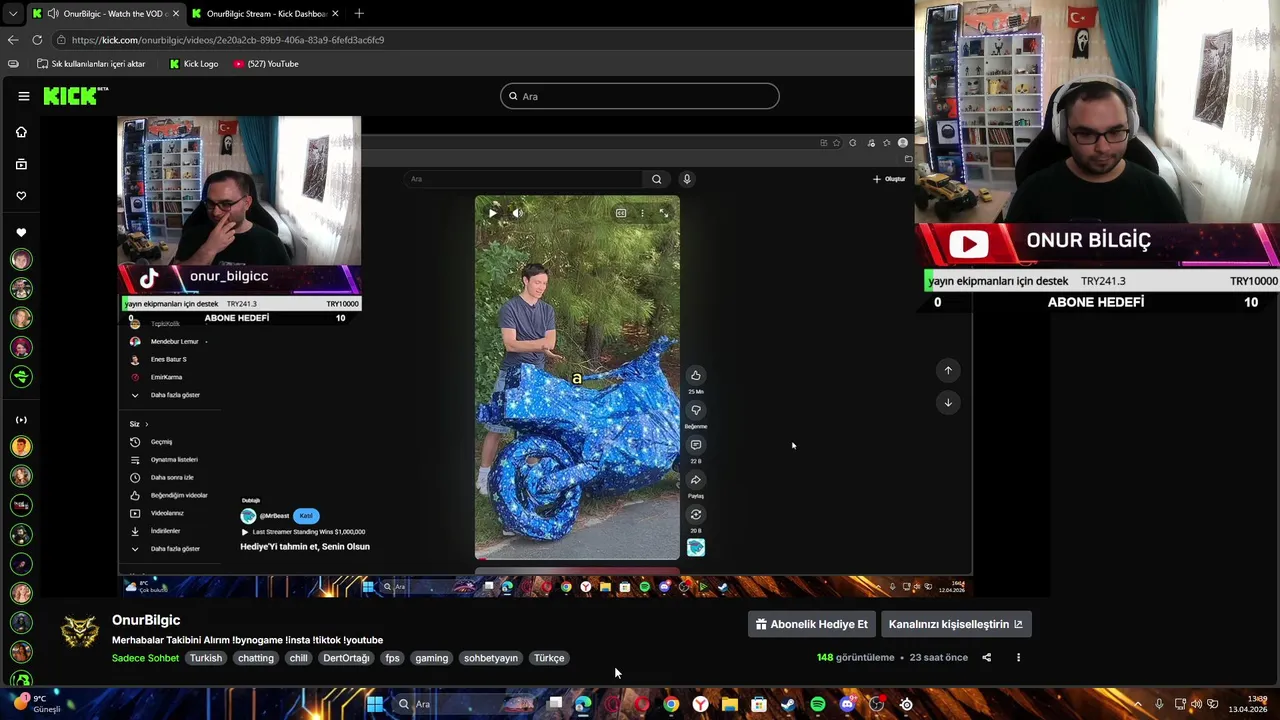Click the 'Katıl' button beside @MrBeast

[306, 516]
